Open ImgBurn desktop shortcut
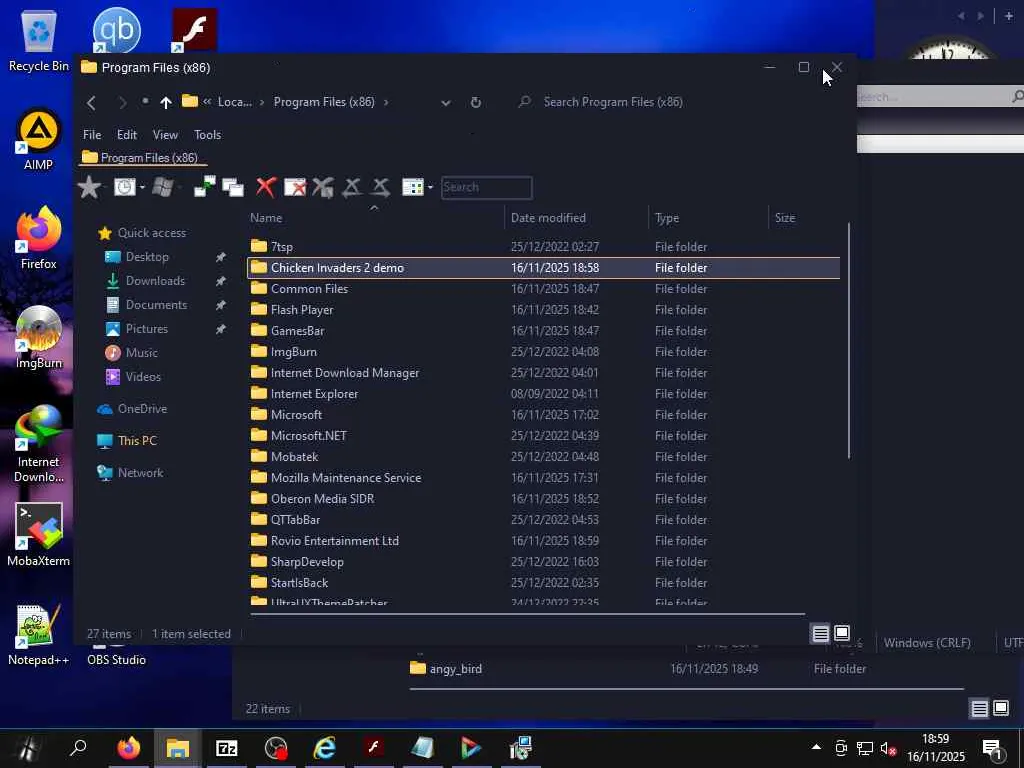This screenshot has width=1024, height=768. tap(39, 338)
